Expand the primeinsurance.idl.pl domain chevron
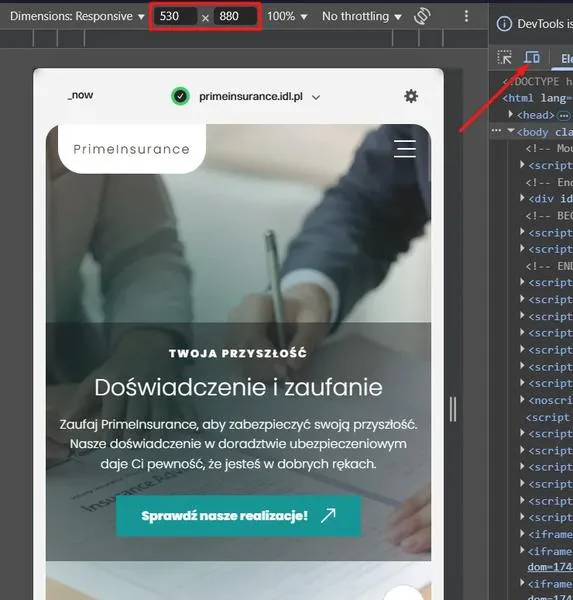This screenshot has height=600, width=573. tap(316, 98)
